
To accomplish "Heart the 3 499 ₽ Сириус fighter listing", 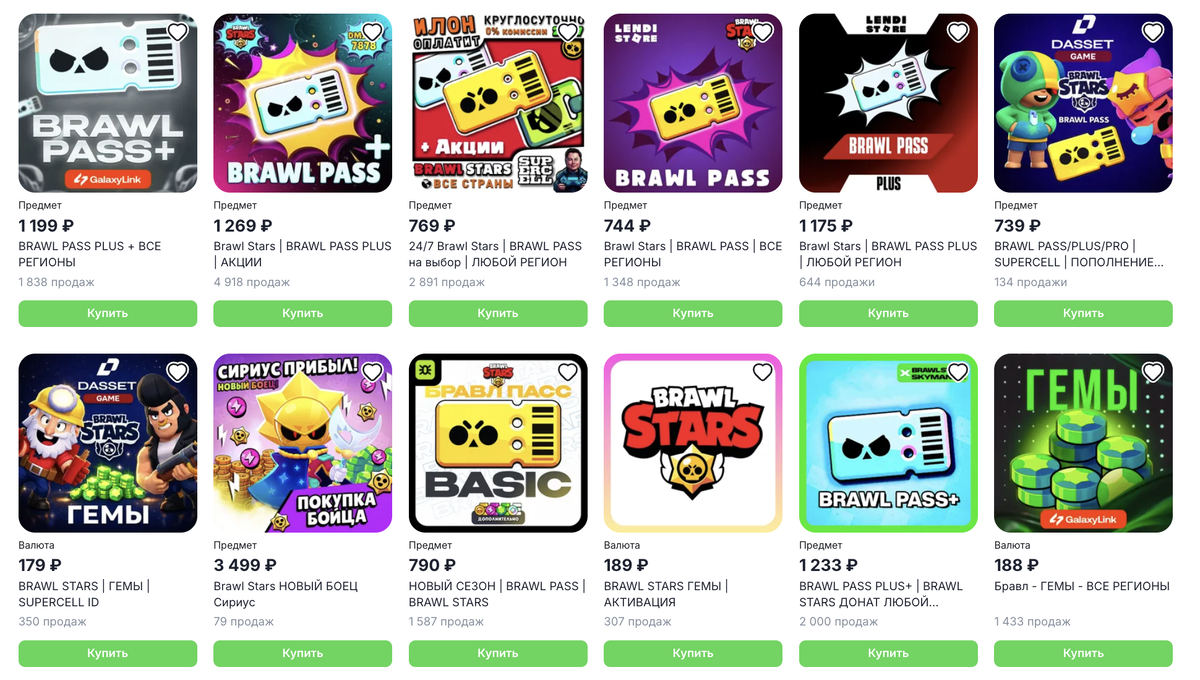I will coord(372,372).
